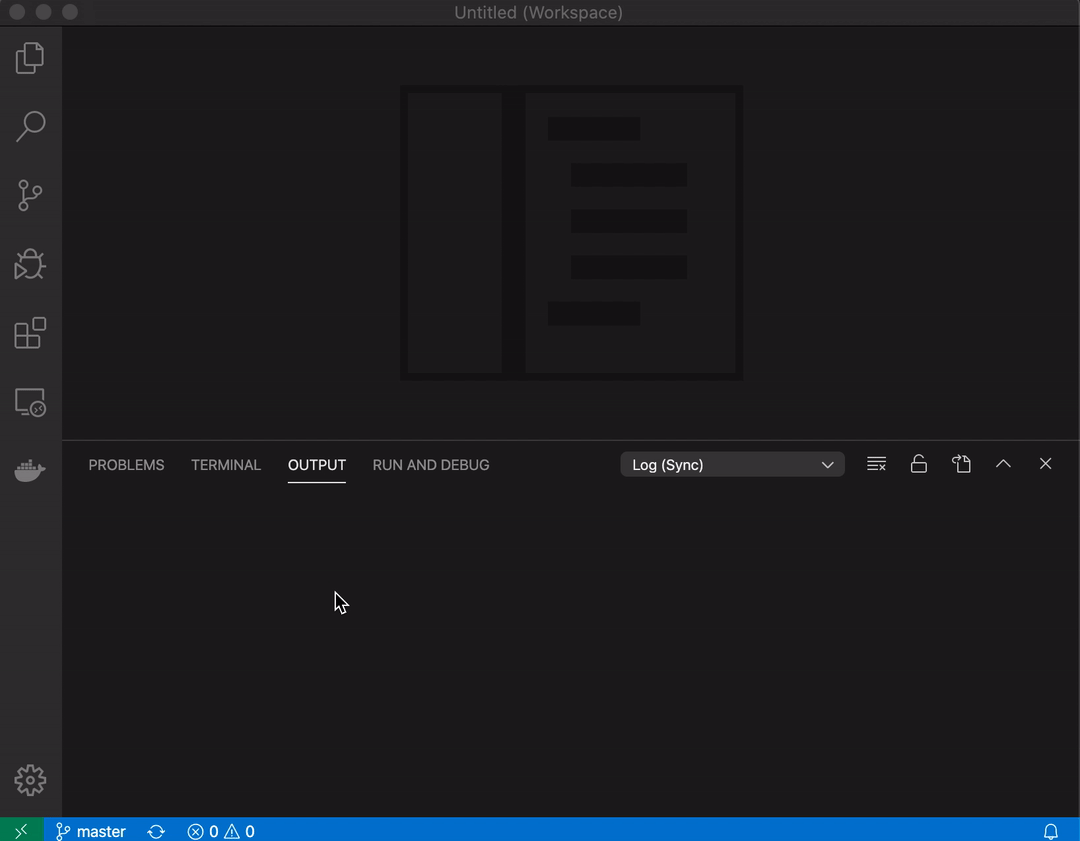Open the Manage gear menu
This screenshot has width=1080, height=841.
30,780
